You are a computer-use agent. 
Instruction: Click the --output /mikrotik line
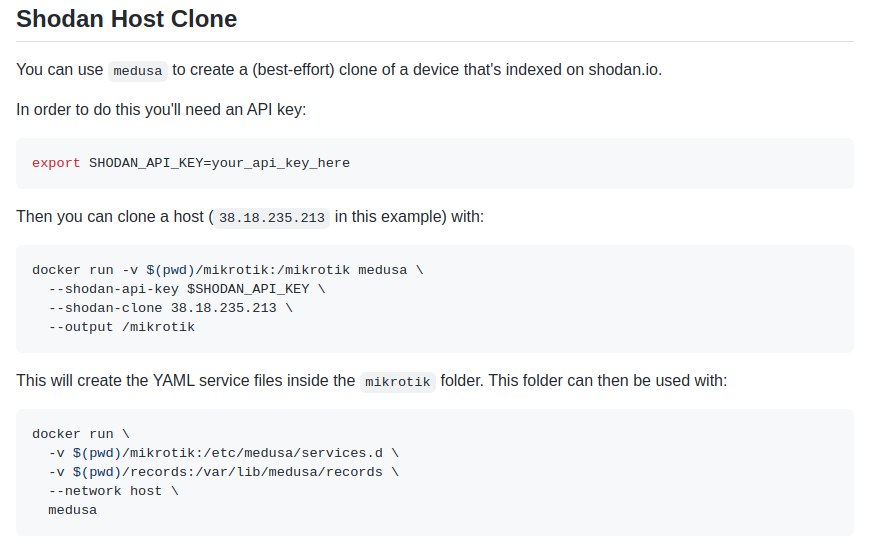click(x=122, y=327)
